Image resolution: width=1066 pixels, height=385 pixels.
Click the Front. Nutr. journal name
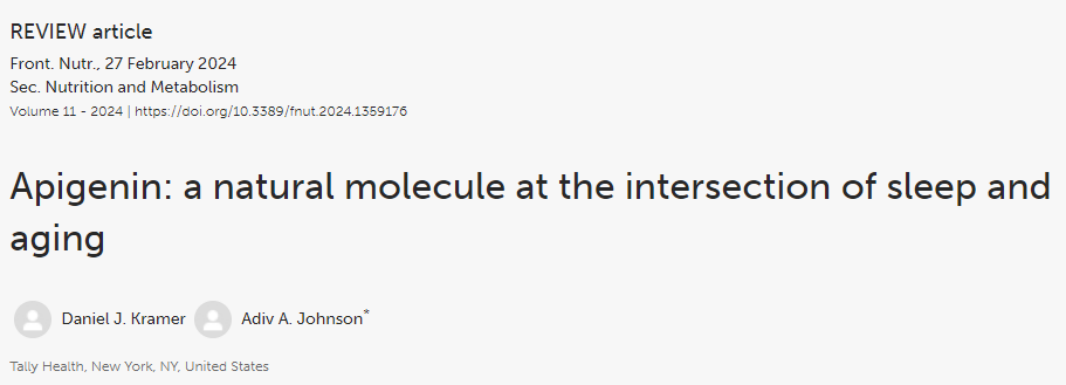(x=53, y=64)
